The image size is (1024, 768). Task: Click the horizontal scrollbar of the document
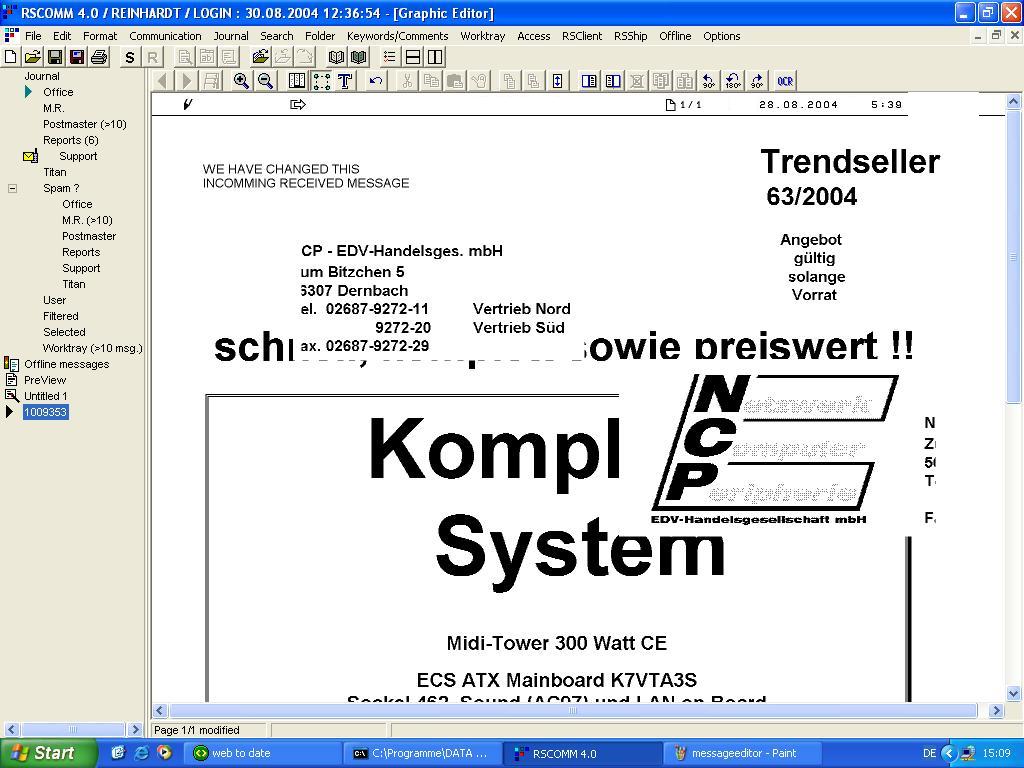(572, 710)
